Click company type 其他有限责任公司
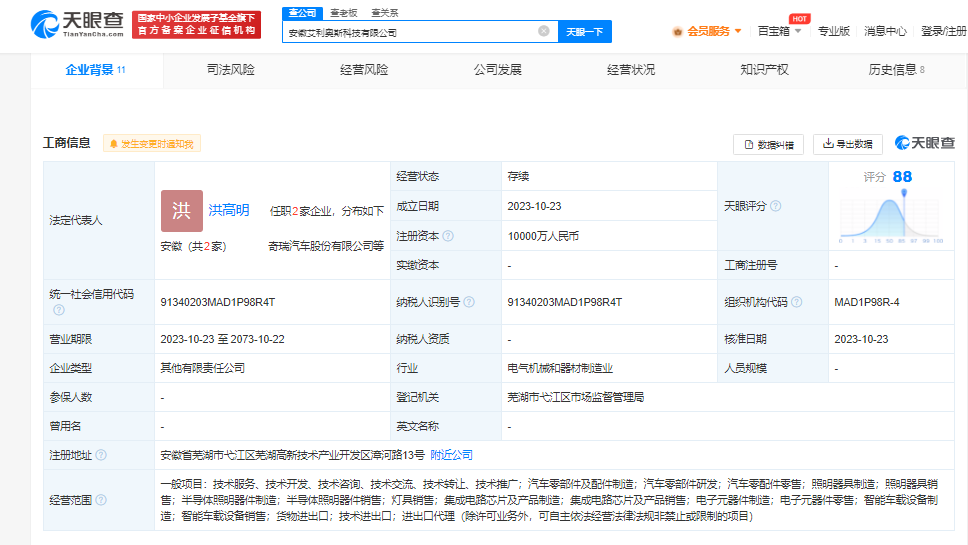968x545 pixels. click(x=202, y=368)
